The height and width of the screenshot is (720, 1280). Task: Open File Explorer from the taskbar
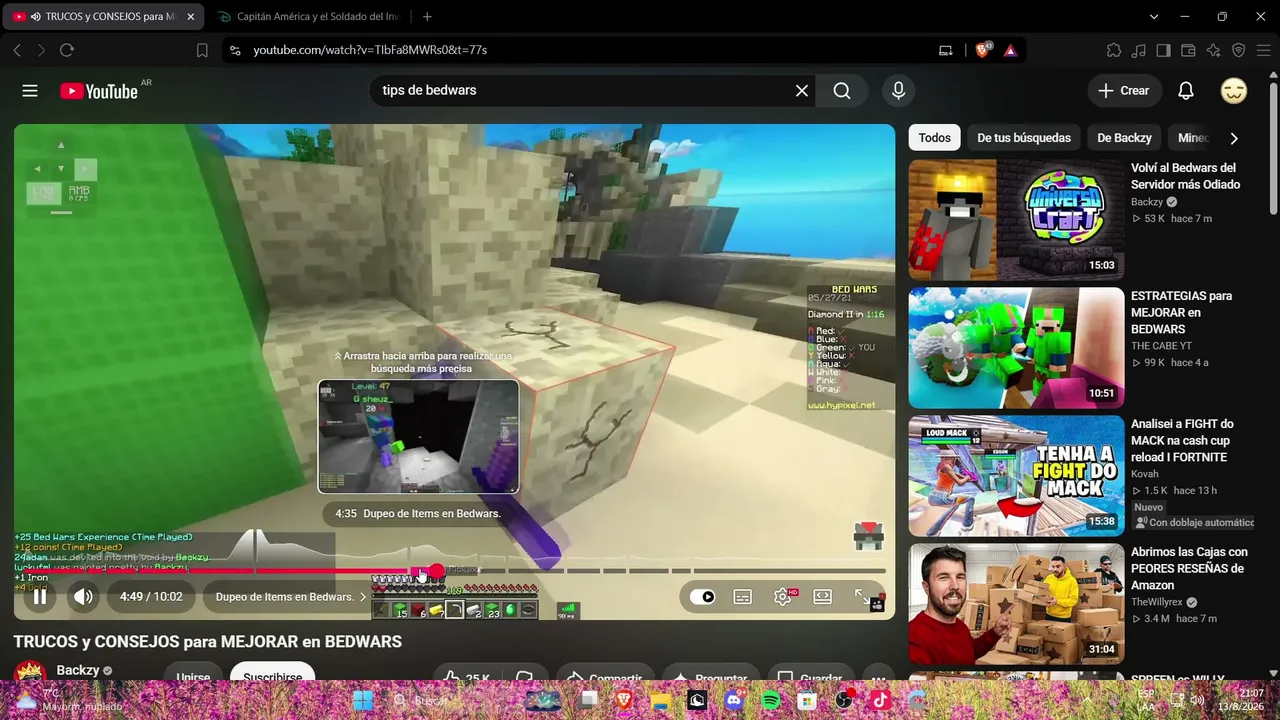[660, 700]
